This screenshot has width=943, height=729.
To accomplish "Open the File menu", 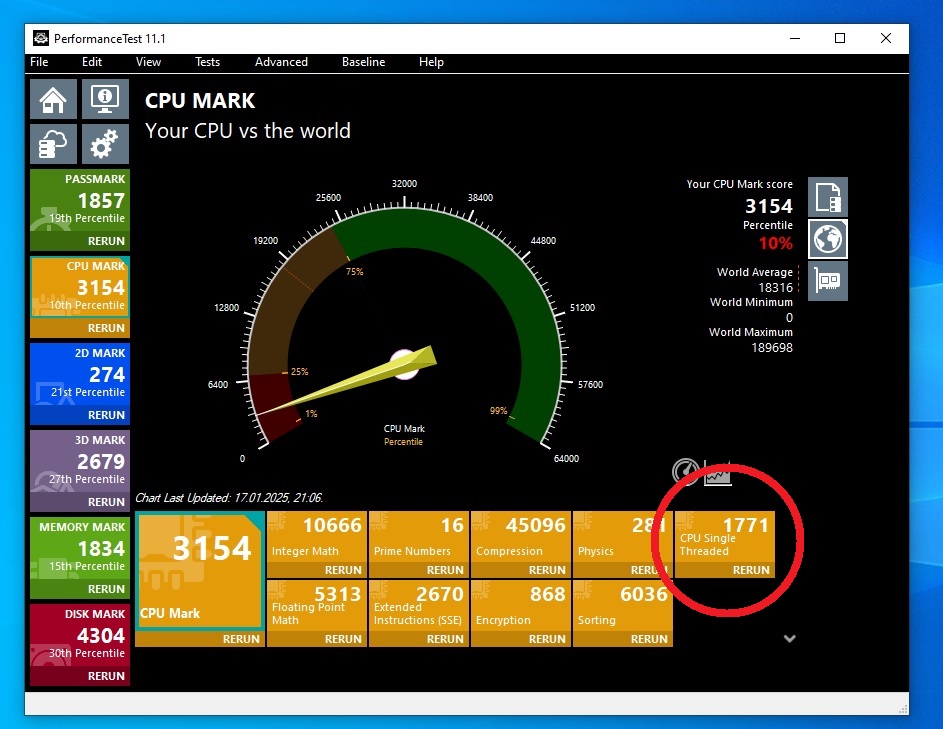I will tap(39, 62).
